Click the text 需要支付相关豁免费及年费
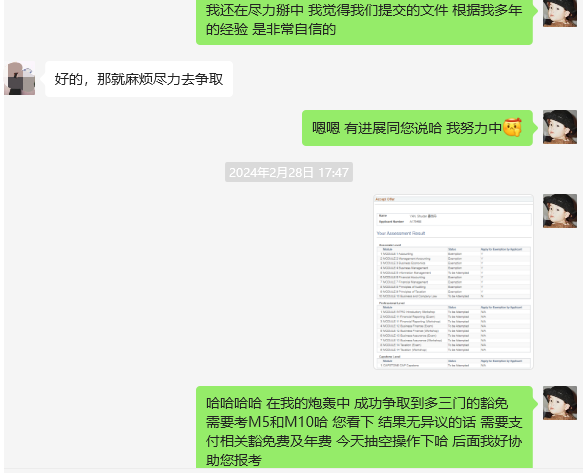 pyautogui.click(x=364, y=432)
